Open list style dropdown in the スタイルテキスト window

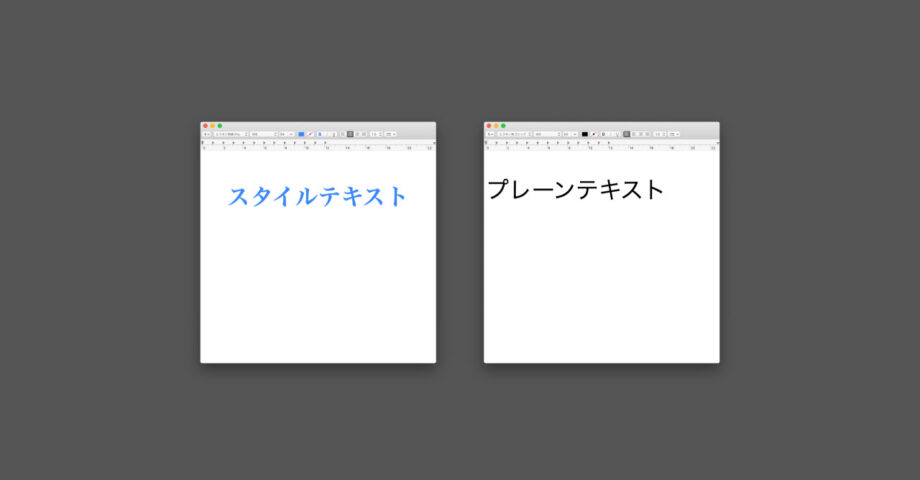click(390, 134)
